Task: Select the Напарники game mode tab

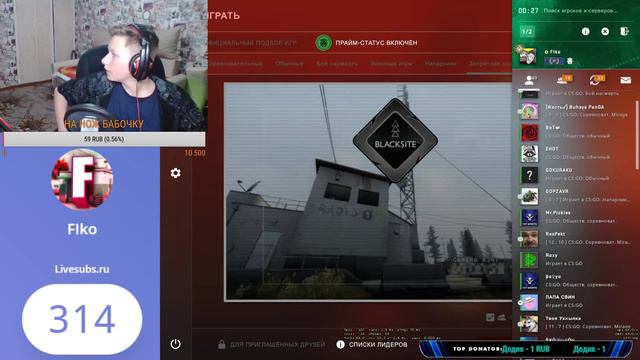Action: [440, 64]
